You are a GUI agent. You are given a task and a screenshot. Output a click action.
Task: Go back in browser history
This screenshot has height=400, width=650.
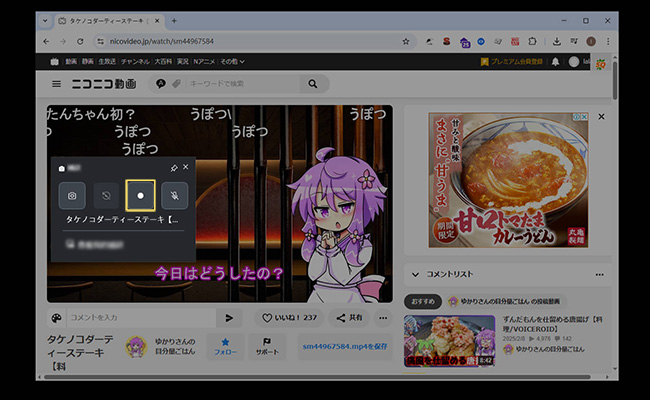tap(46, 41)
